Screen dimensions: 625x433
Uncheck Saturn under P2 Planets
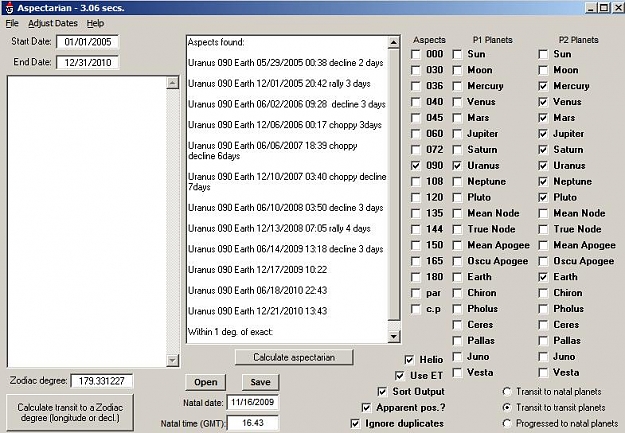coord(543,150)
